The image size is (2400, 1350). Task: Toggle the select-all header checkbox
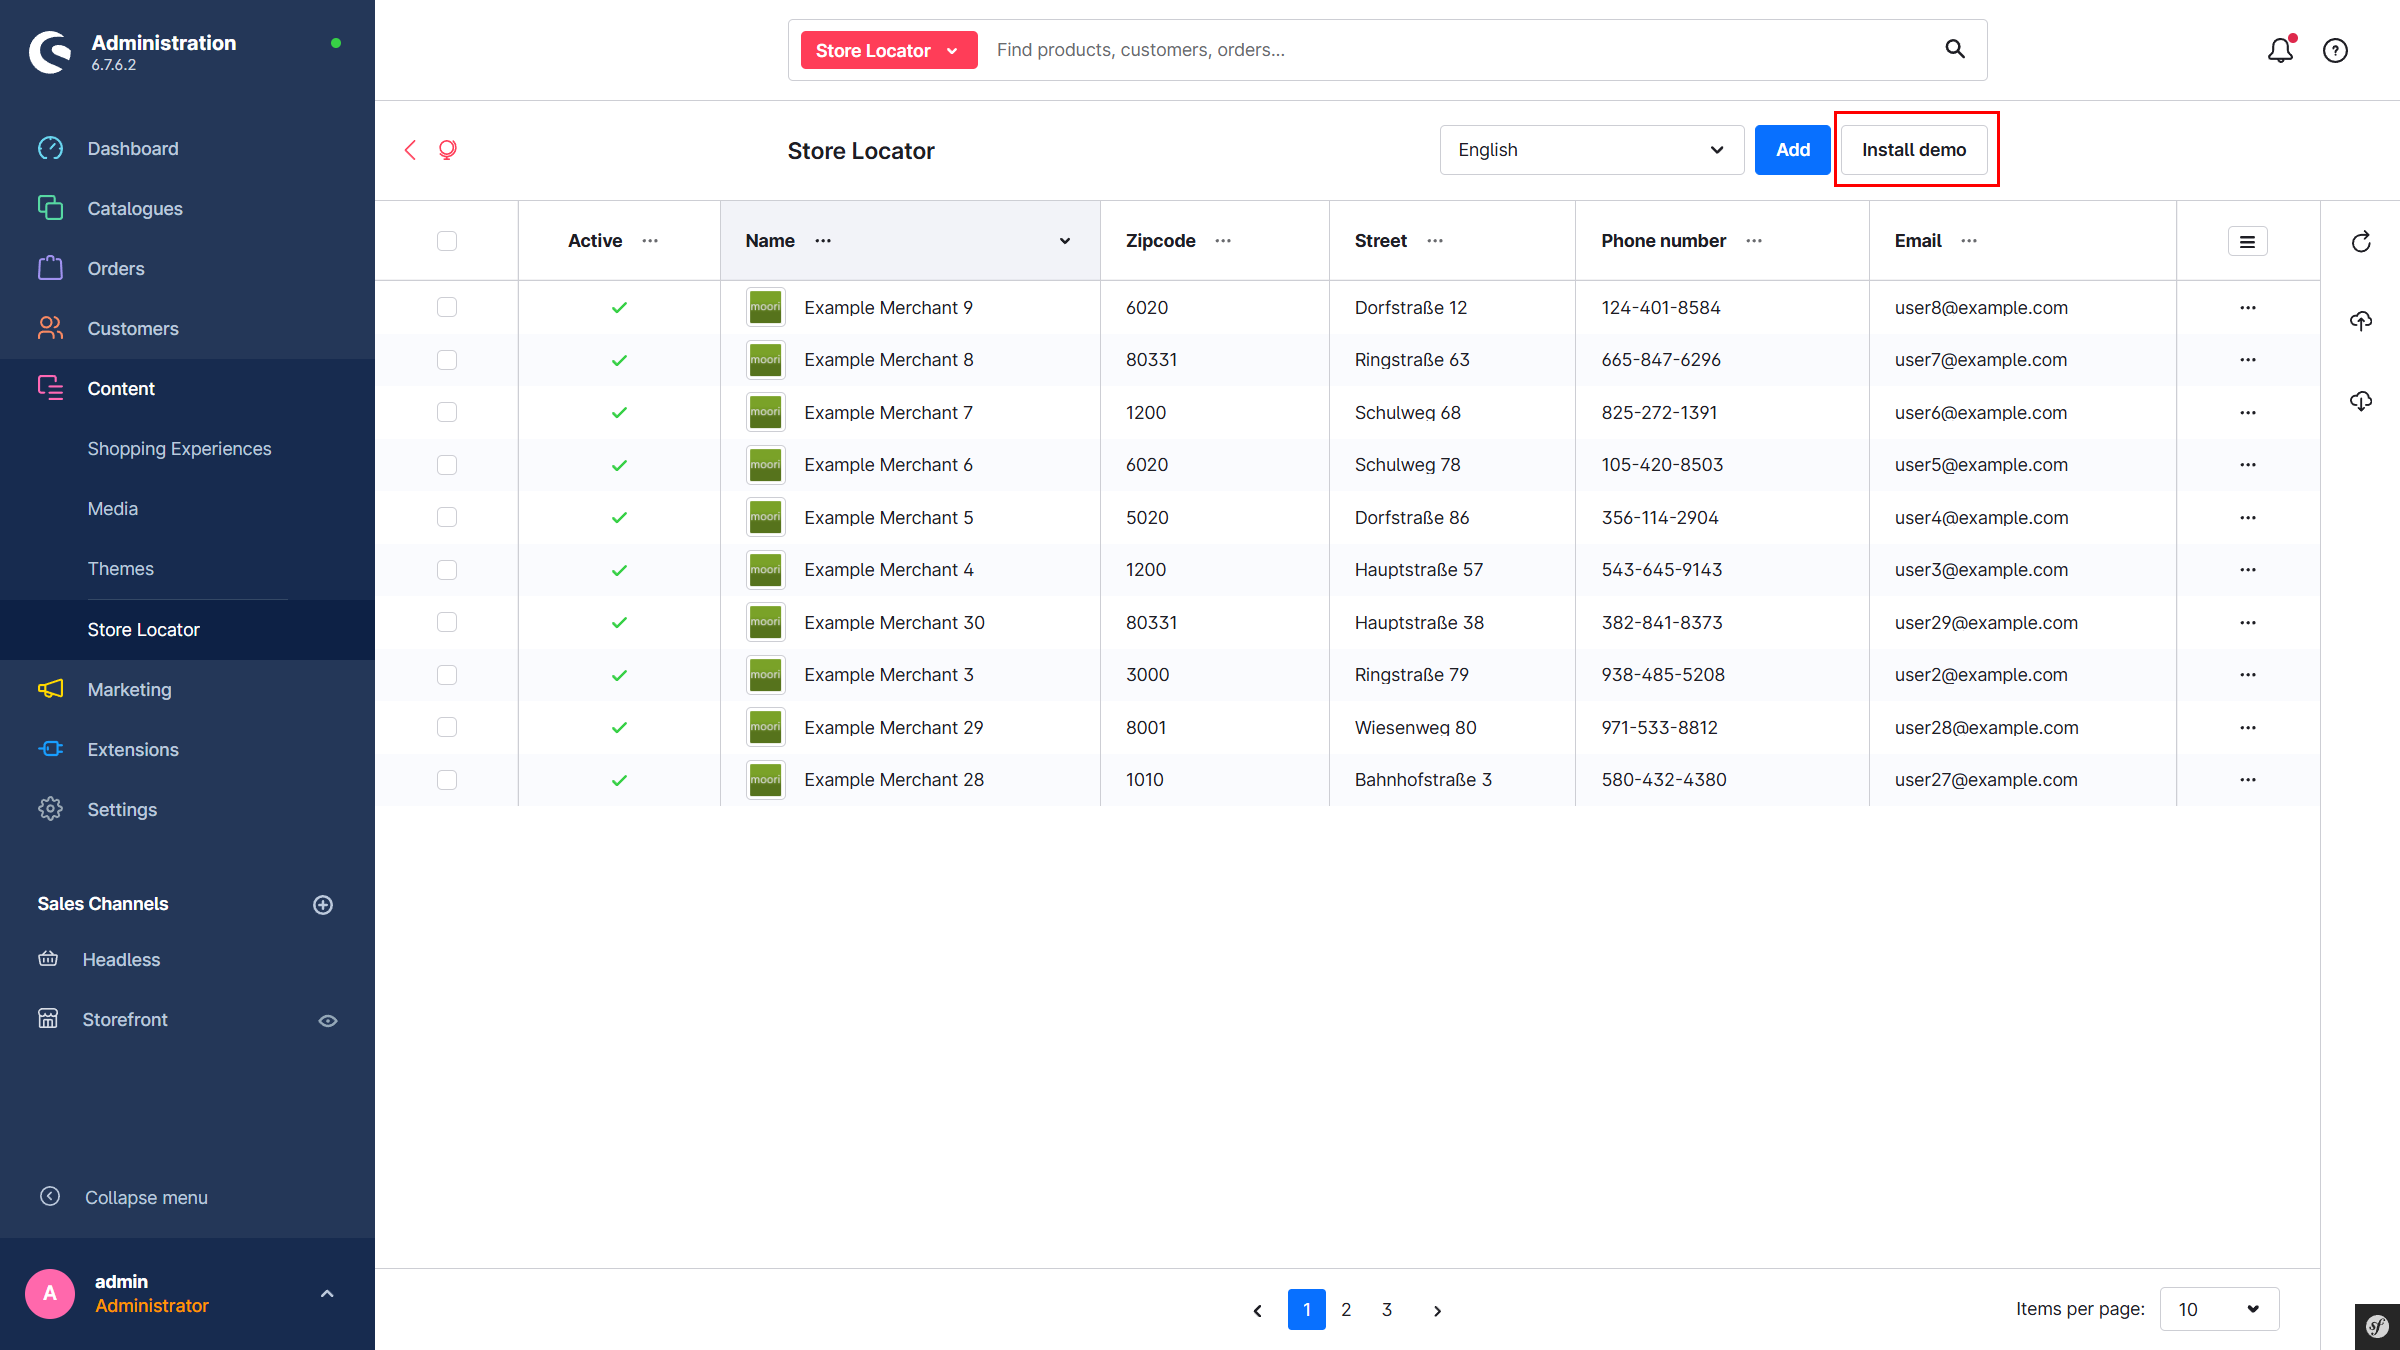tap(447, 241)
